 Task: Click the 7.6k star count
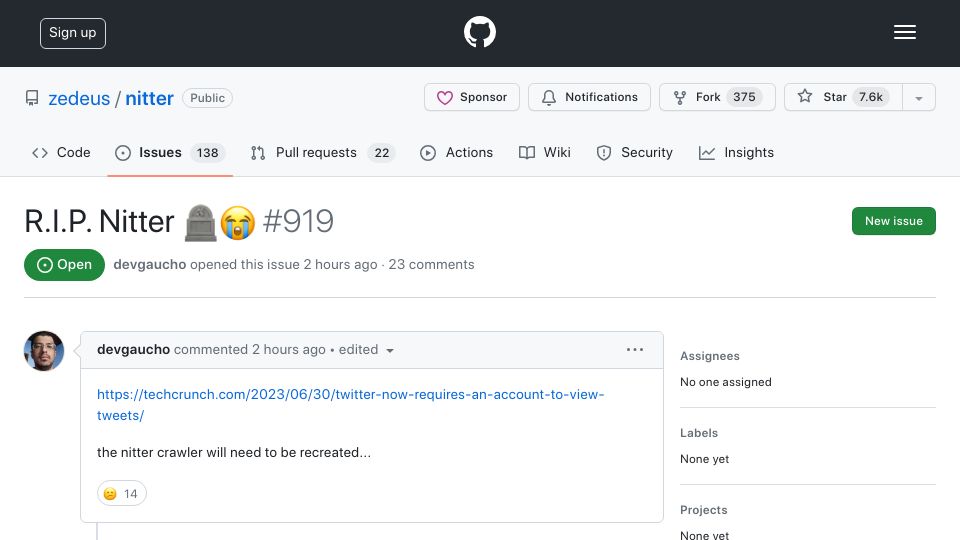tap(871, 97)
